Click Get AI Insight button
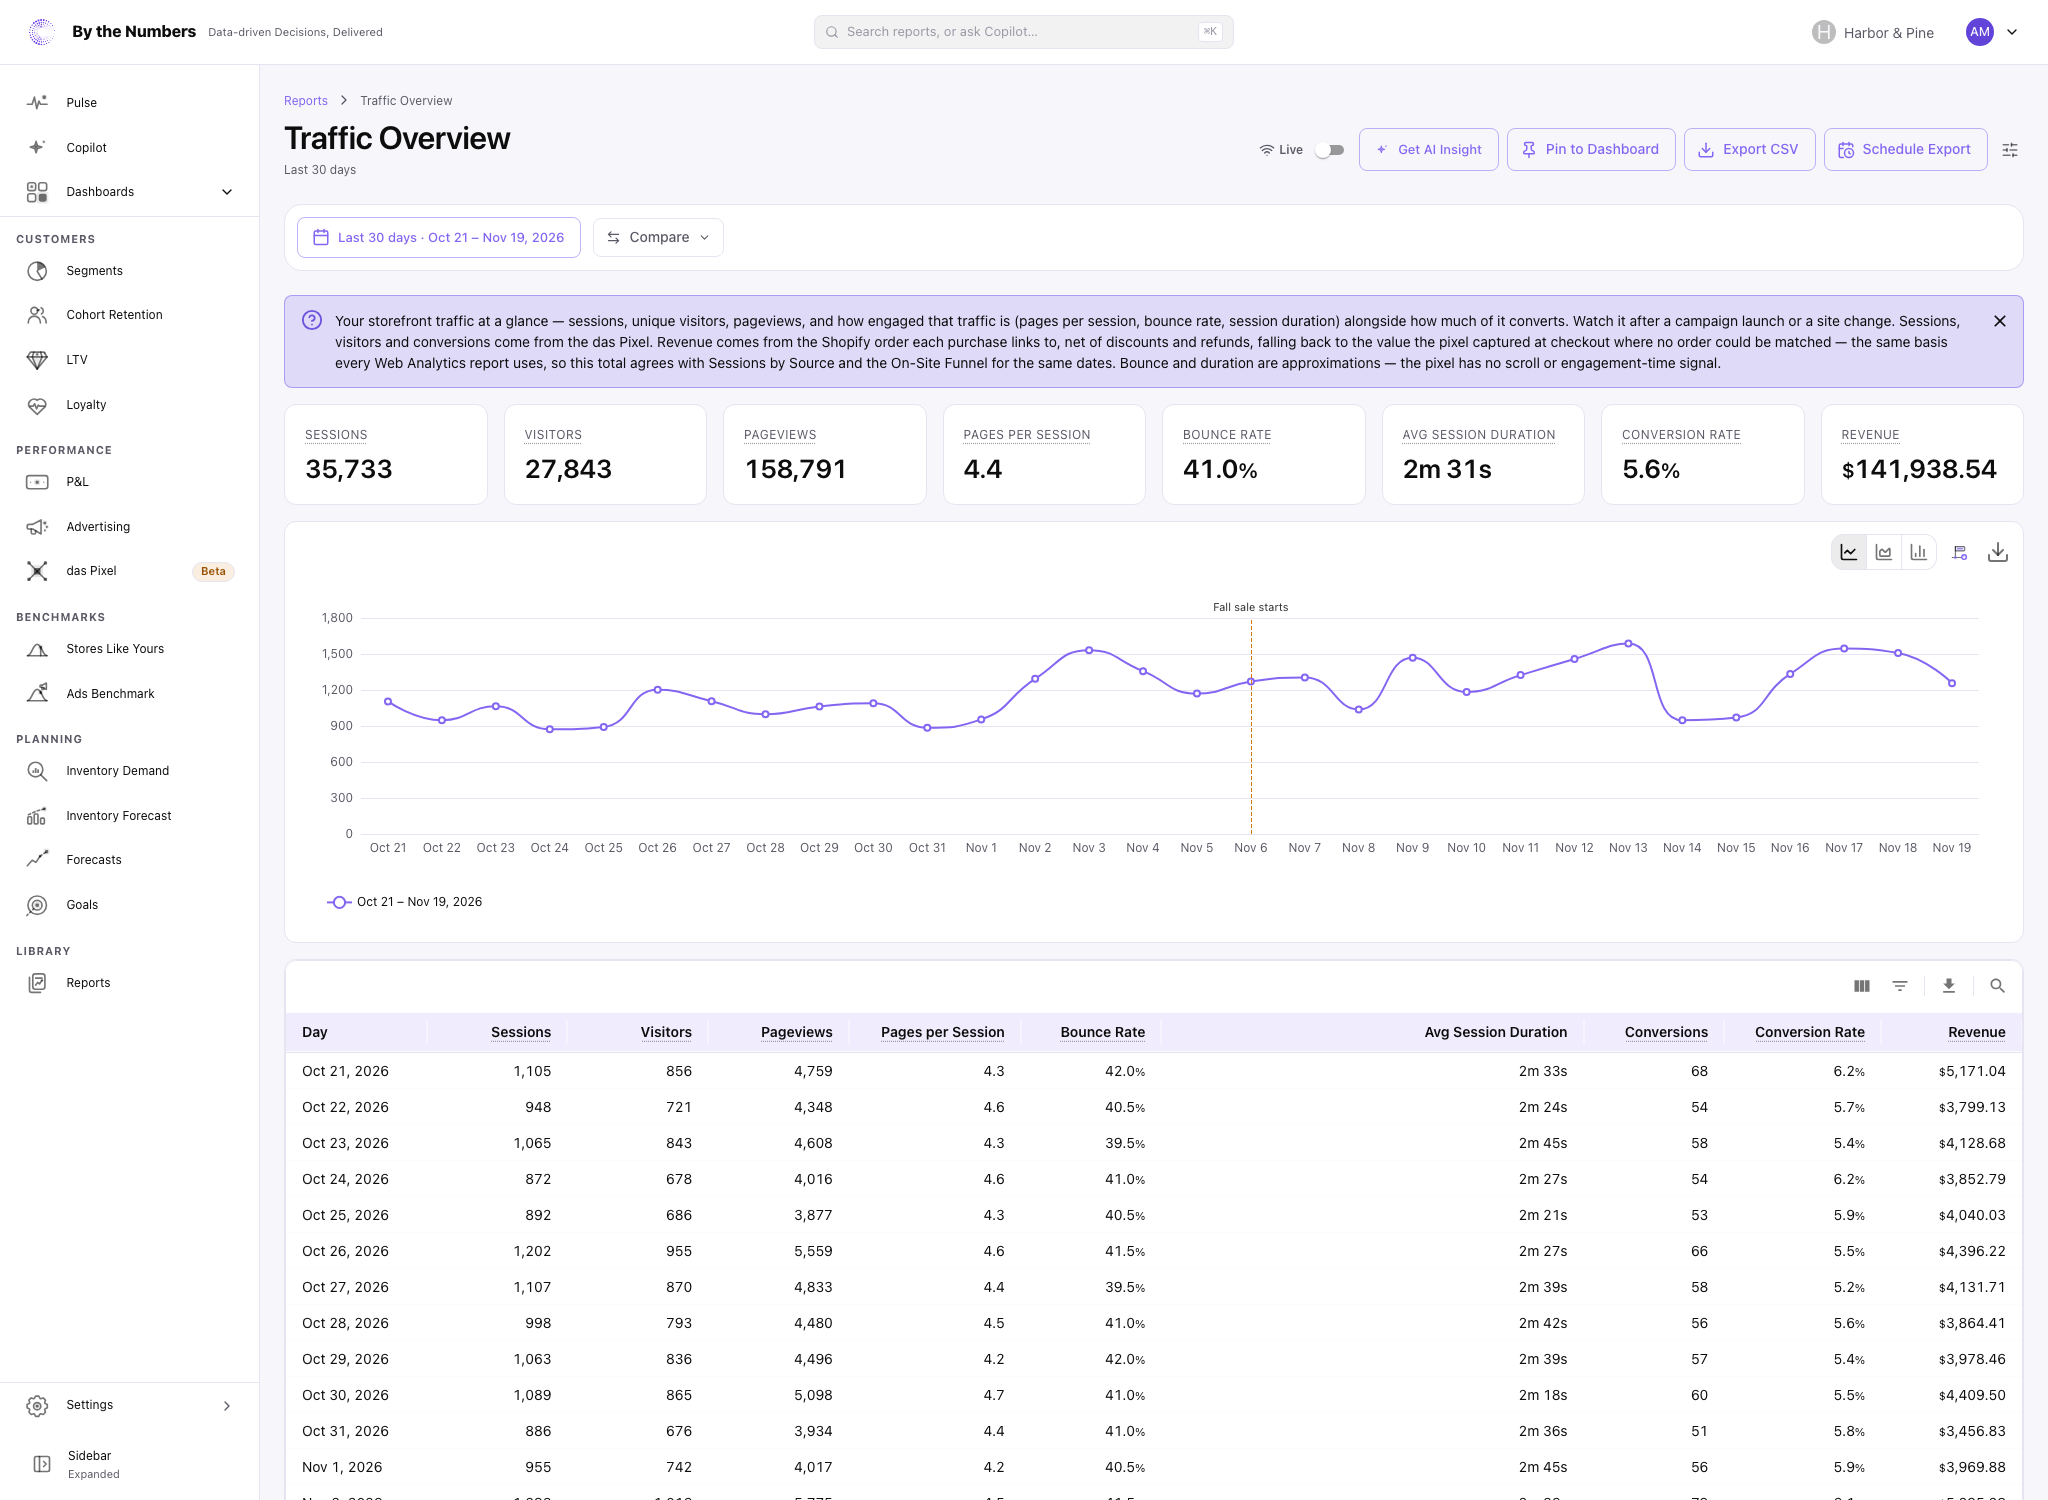The height and width of the screenshot is (1500, 2048). pyautogui.click(x=1428, y=150)
